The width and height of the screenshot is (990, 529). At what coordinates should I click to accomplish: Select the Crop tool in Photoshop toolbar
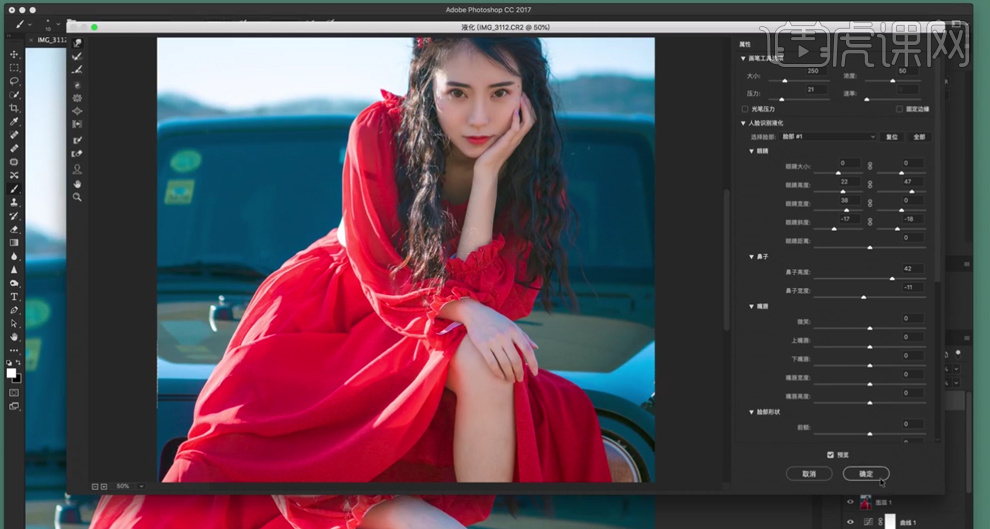click(x=14, y=109)
